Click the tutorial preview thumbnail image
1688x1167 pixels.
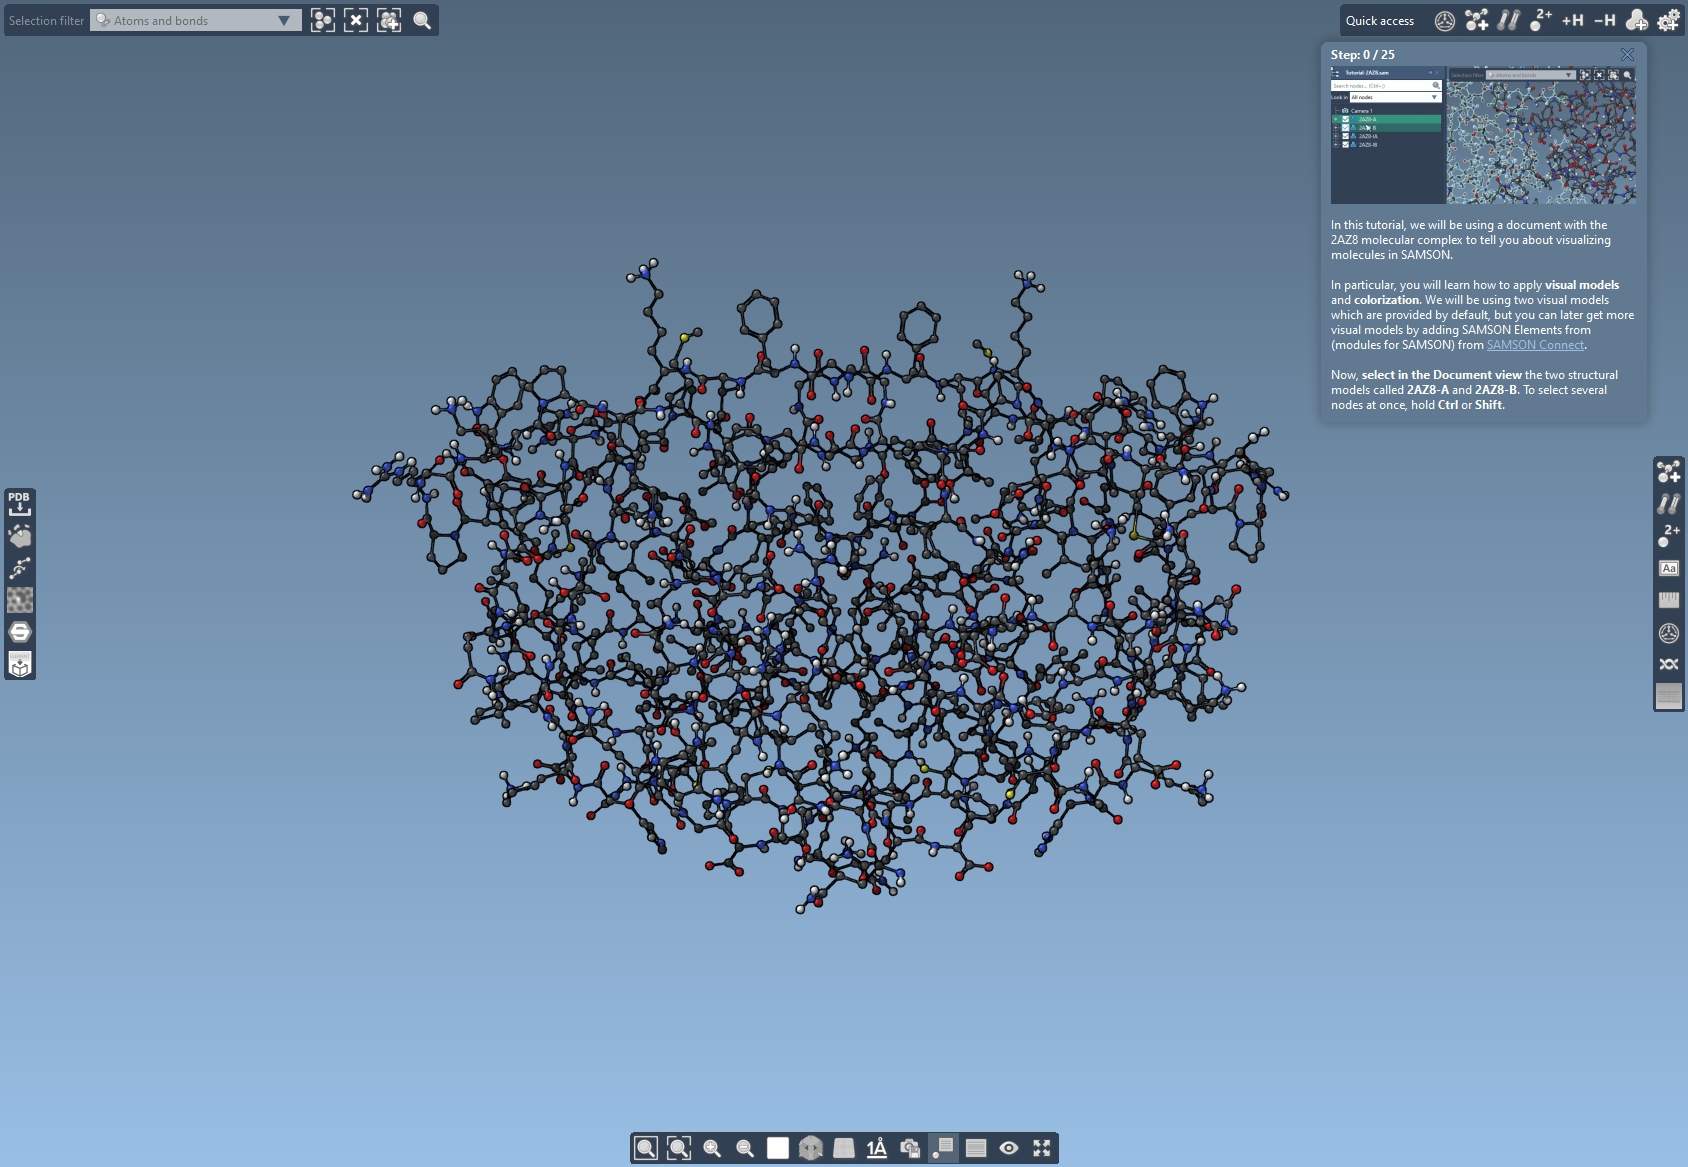pos(1483,135)
